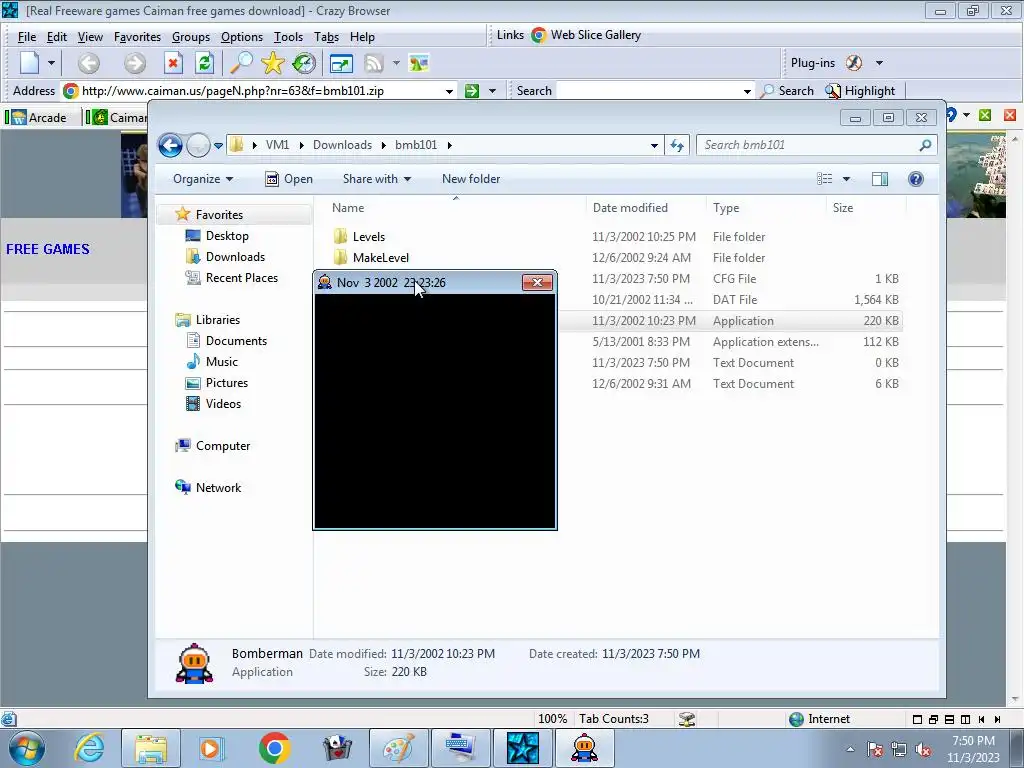Screen dimensions: 1024x768
Task: Open the address bar URL history dropdown
Action: pyautogui.click(x=449, y=91)
